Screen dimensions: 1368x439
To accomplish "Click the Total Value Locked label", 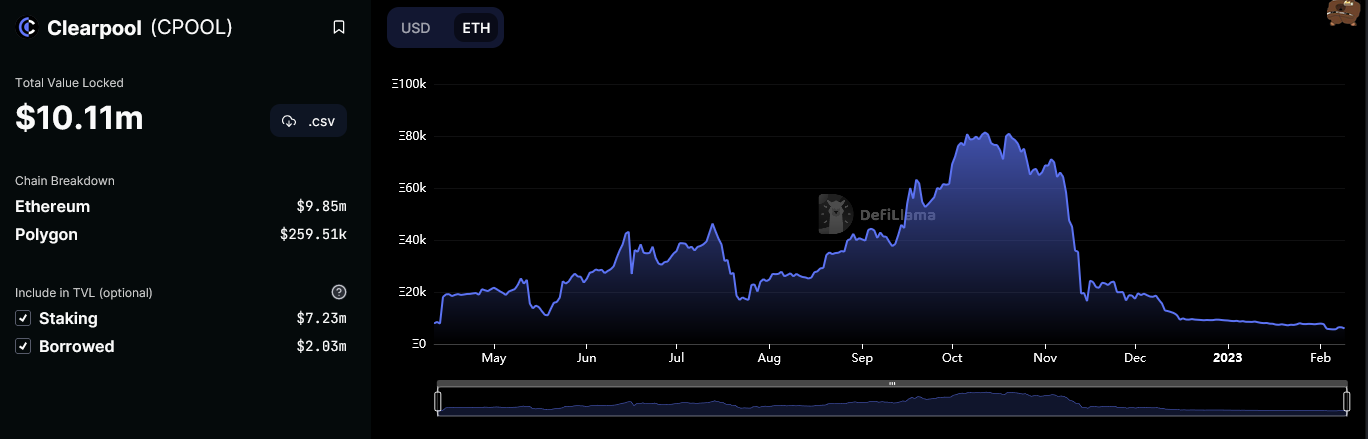I will pyautogui.click(x=69, y=83).
